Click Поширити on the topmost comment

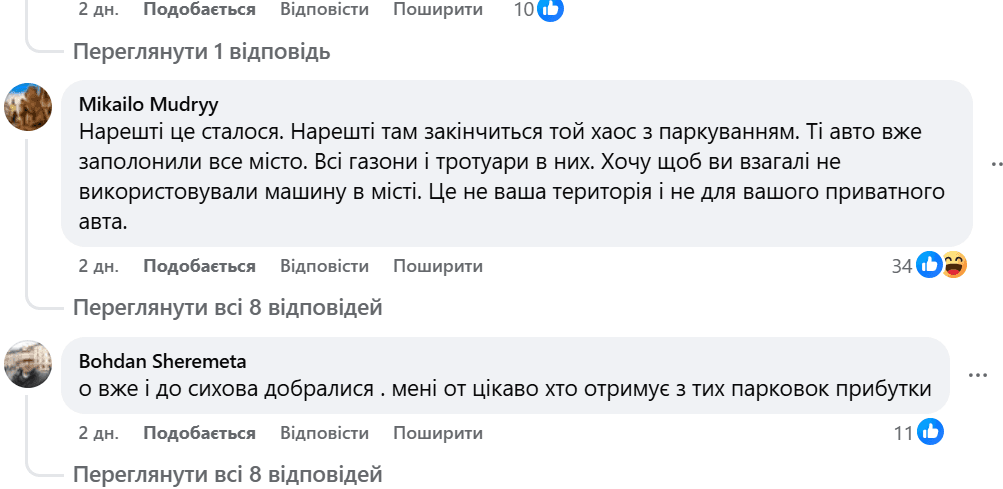[x=437, y=10]
